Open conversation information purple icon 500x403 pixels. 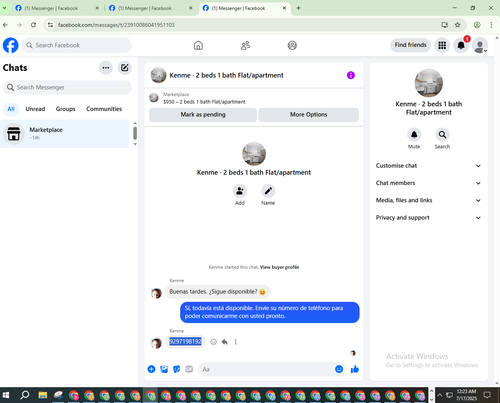point(351,75)
